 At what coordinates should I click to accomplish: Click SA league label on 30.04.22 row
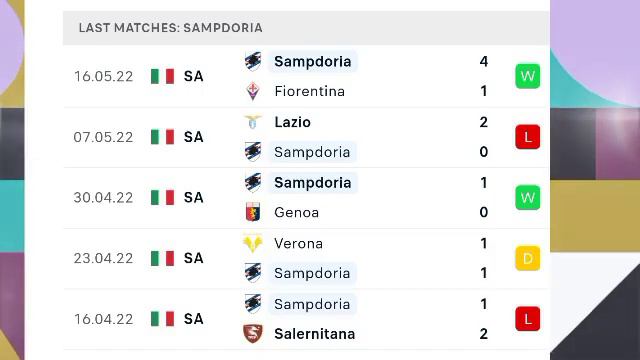(x=193, y=198)
